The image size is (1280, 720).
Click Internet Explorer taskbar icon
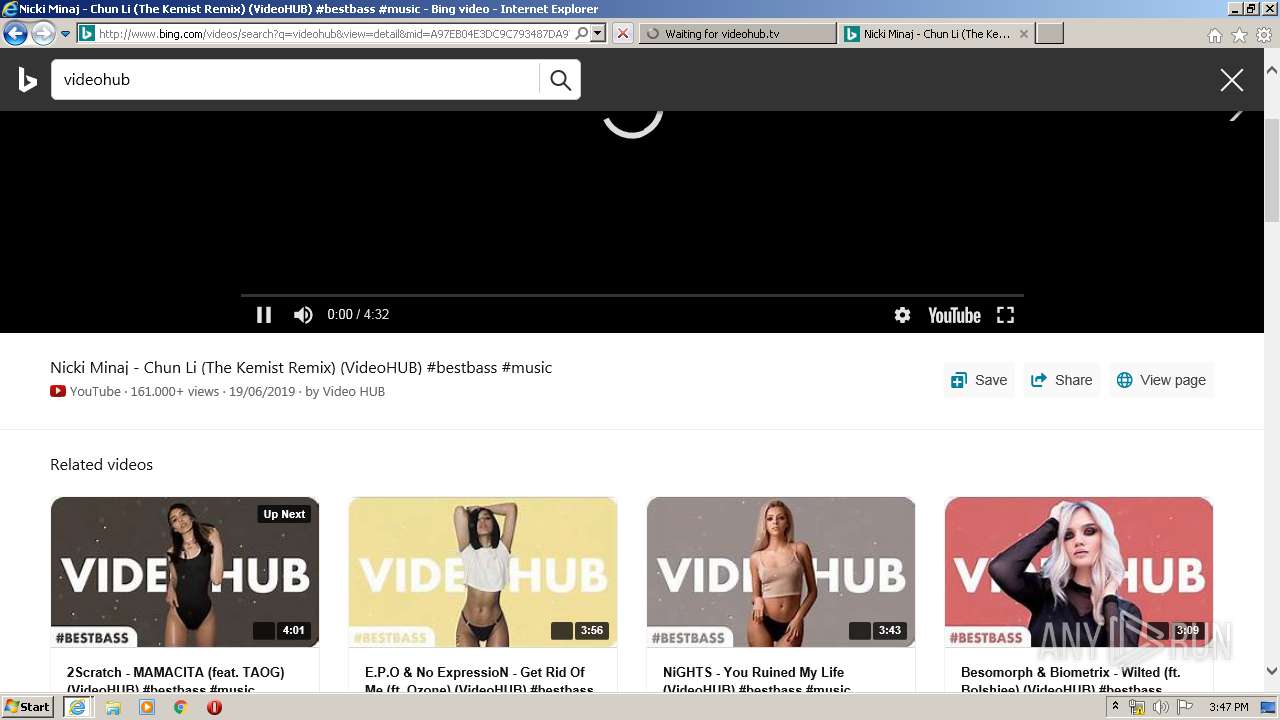click(77, 707)
